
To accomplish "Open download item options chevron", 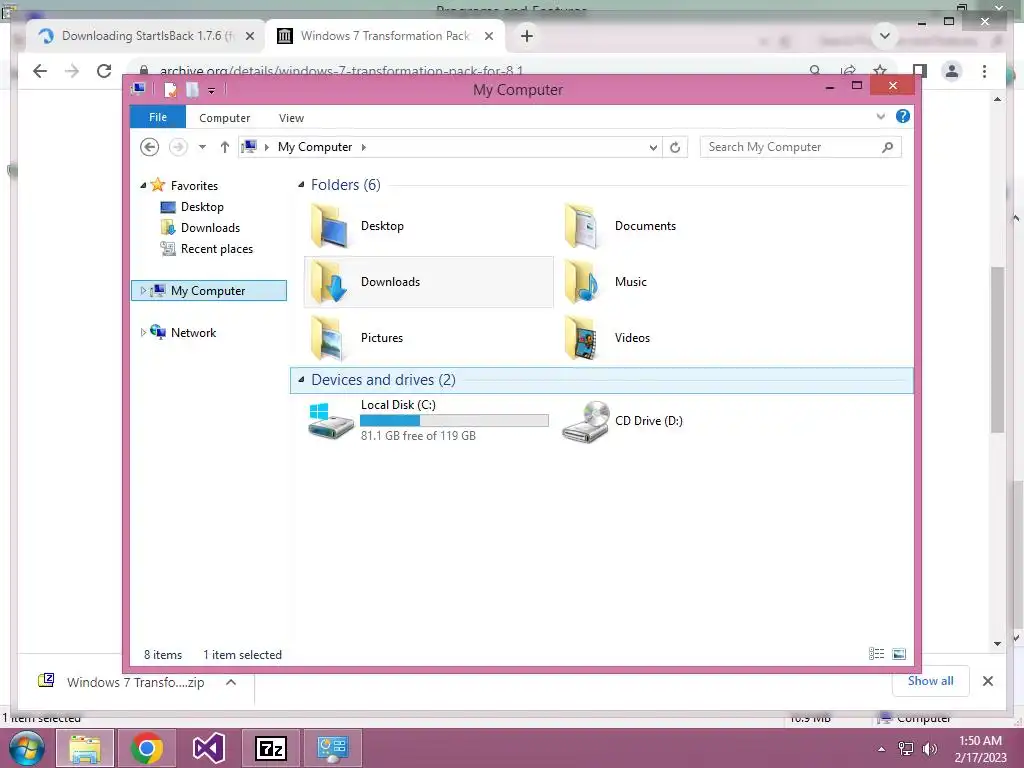I will click(231, 682).
